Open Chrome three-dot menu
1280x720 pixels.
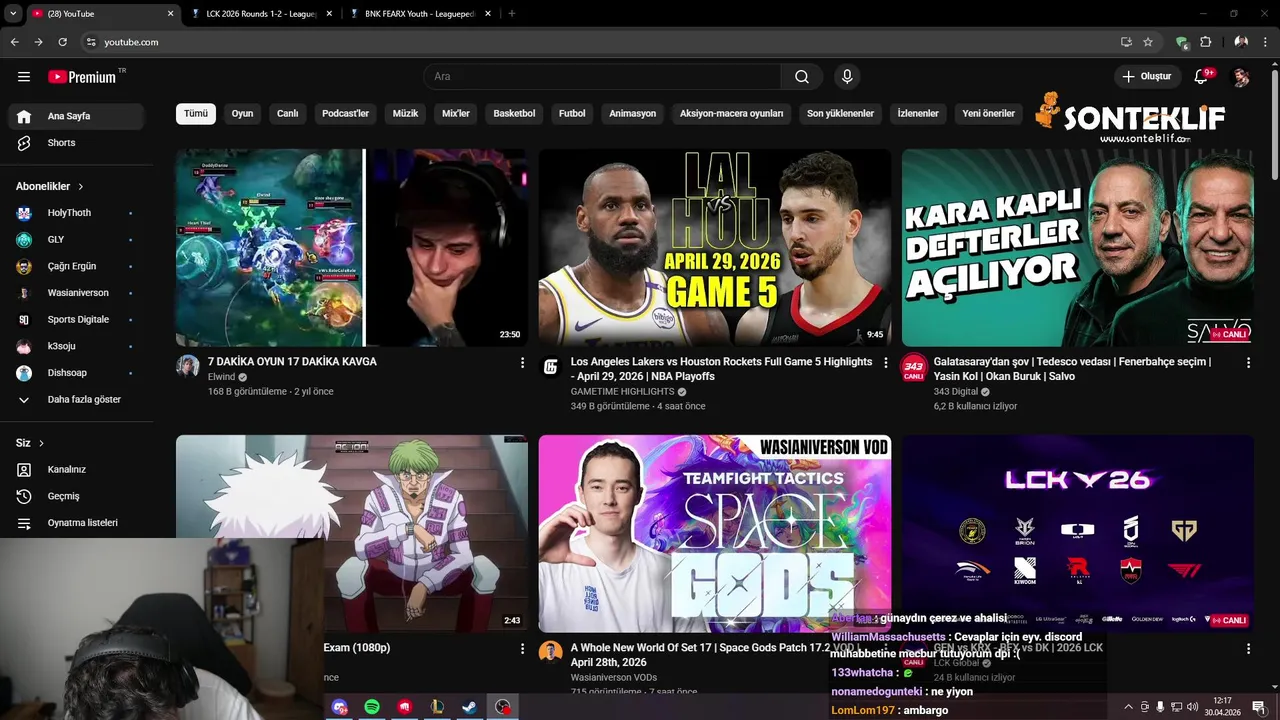coord(1266,42)
